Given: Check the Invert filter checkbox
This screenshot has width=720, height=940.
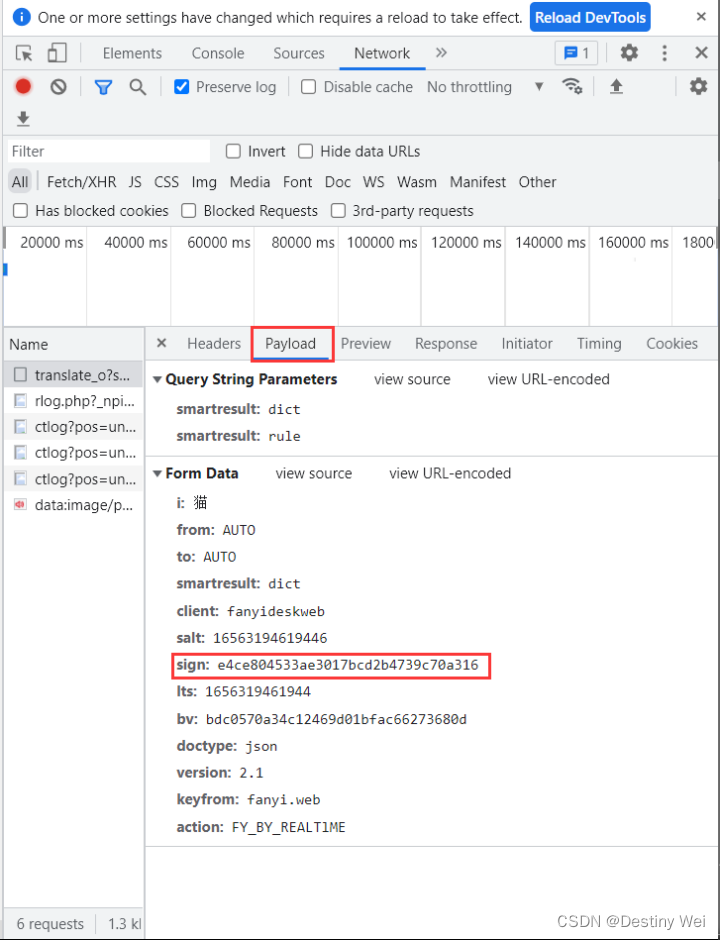Looking at the screenshot, I should 233,151.
